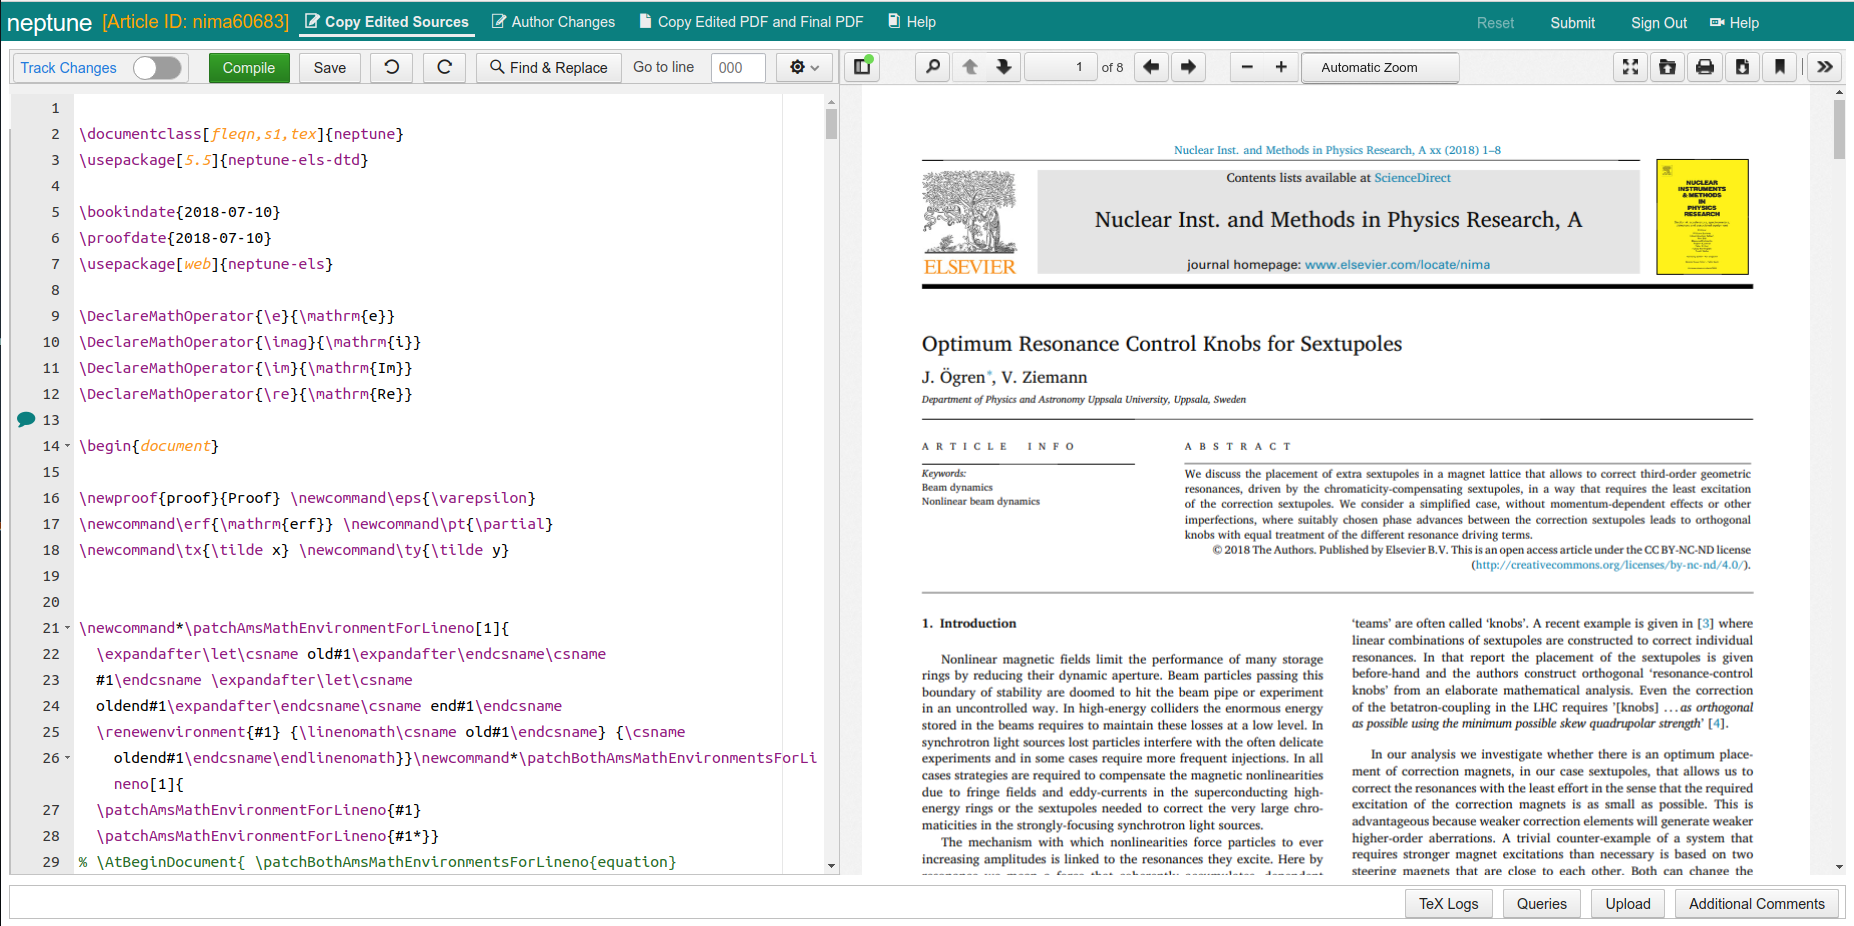Click the Go to line input field
The image size is (1854, 926).
pyautogui.click(x=738, y=67)
